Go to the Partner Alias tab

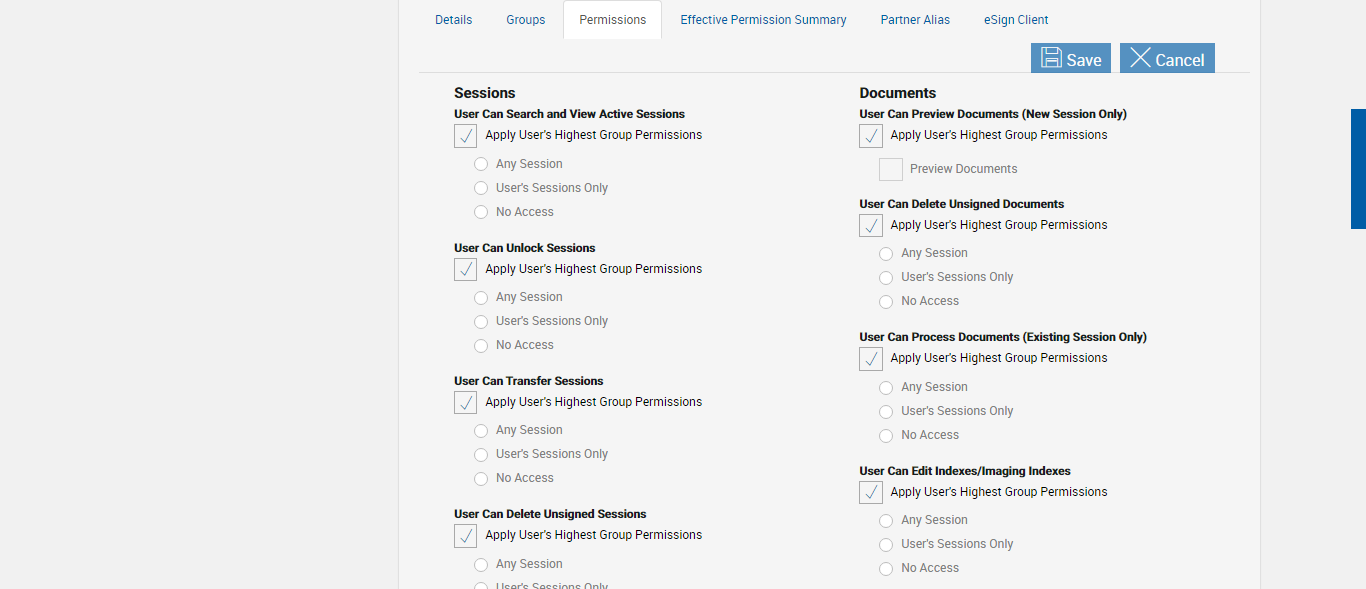coord(915,20)
